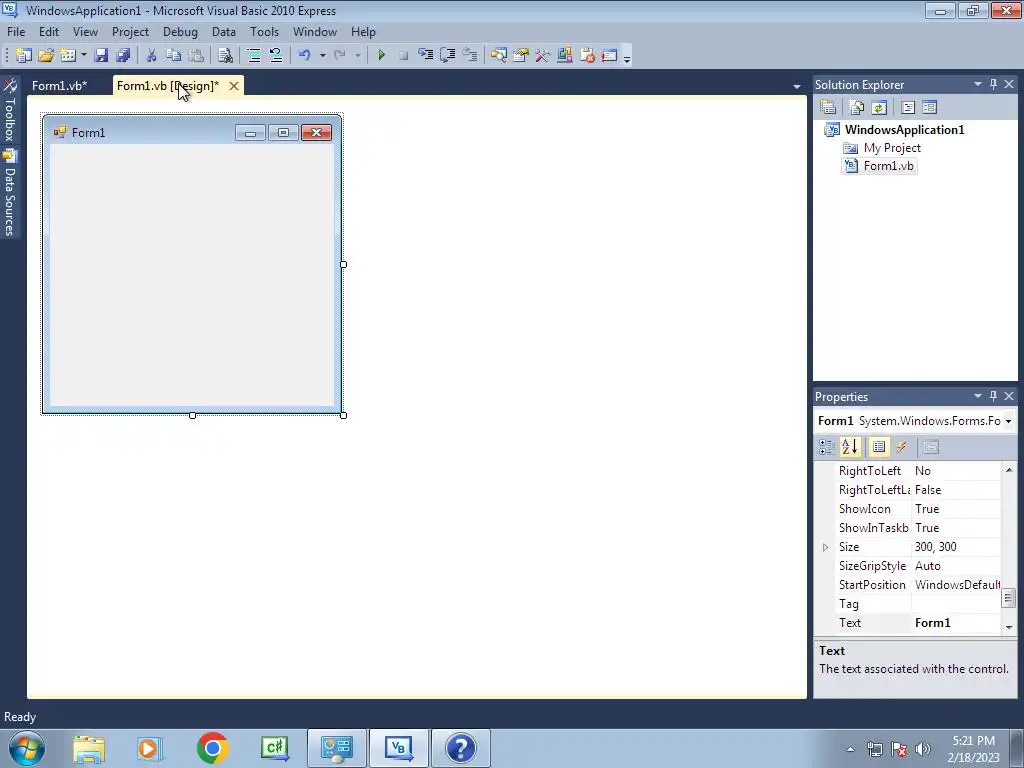
Task: Open the Edit menu
Action: 48,31
